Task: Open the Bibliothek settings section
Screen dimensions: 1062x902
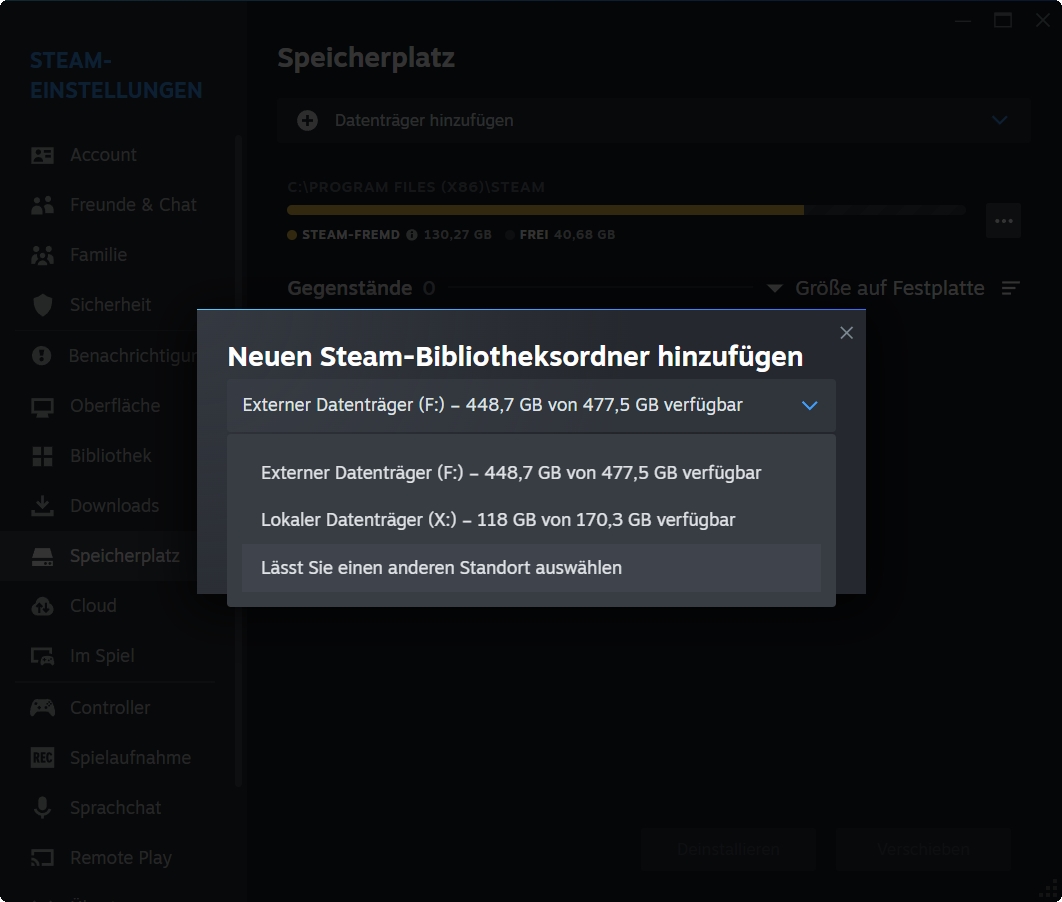Action: point(110,456)
